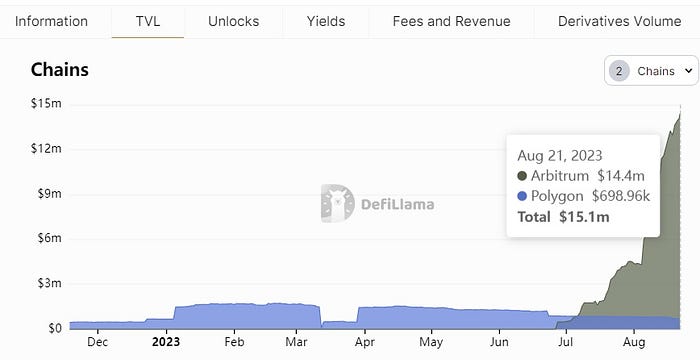Open the Yields tab
The width and height of the screenshot is (700, 360).
326,21
